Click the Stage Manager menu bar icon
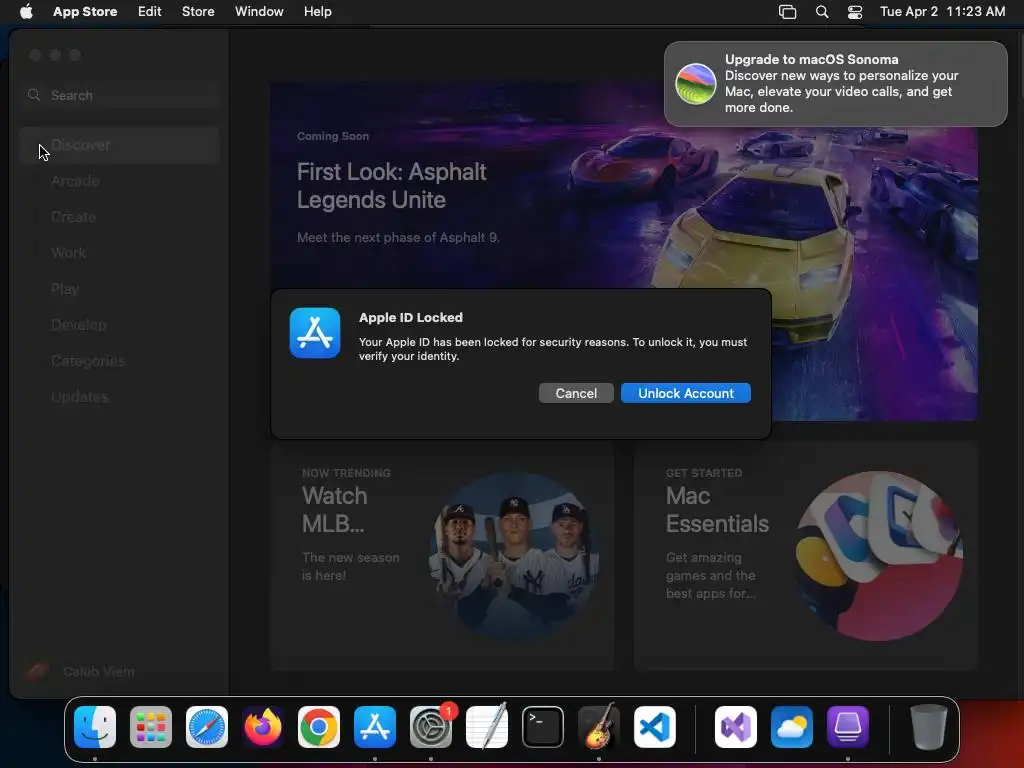The height and width of the screenshot is (768, 1024). click(788, 12)
